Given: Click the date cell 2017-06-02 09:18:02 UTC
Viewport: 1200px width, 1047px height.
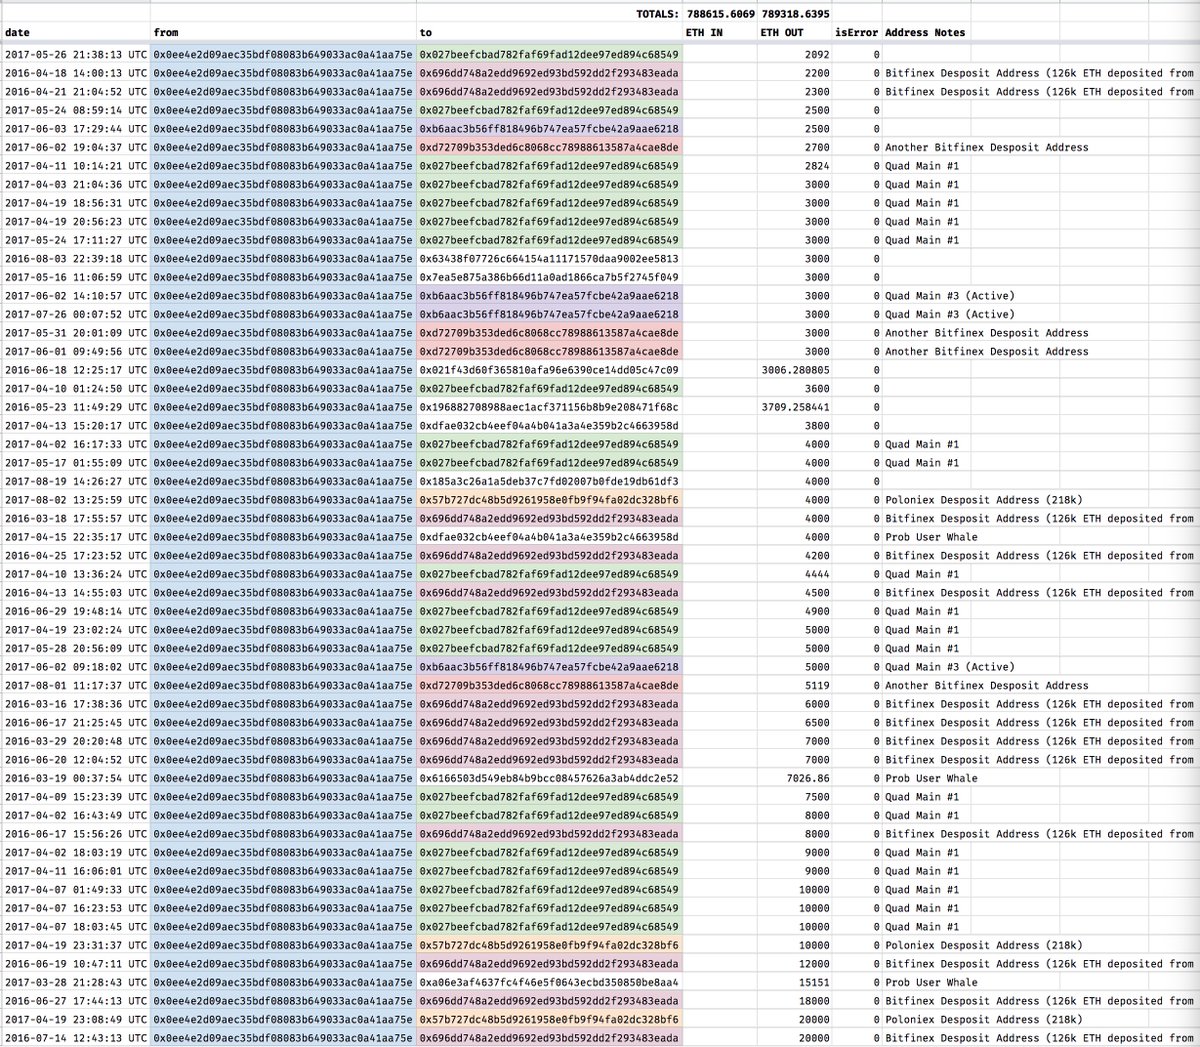Looking at the screenshot, I should pos(75,667).
